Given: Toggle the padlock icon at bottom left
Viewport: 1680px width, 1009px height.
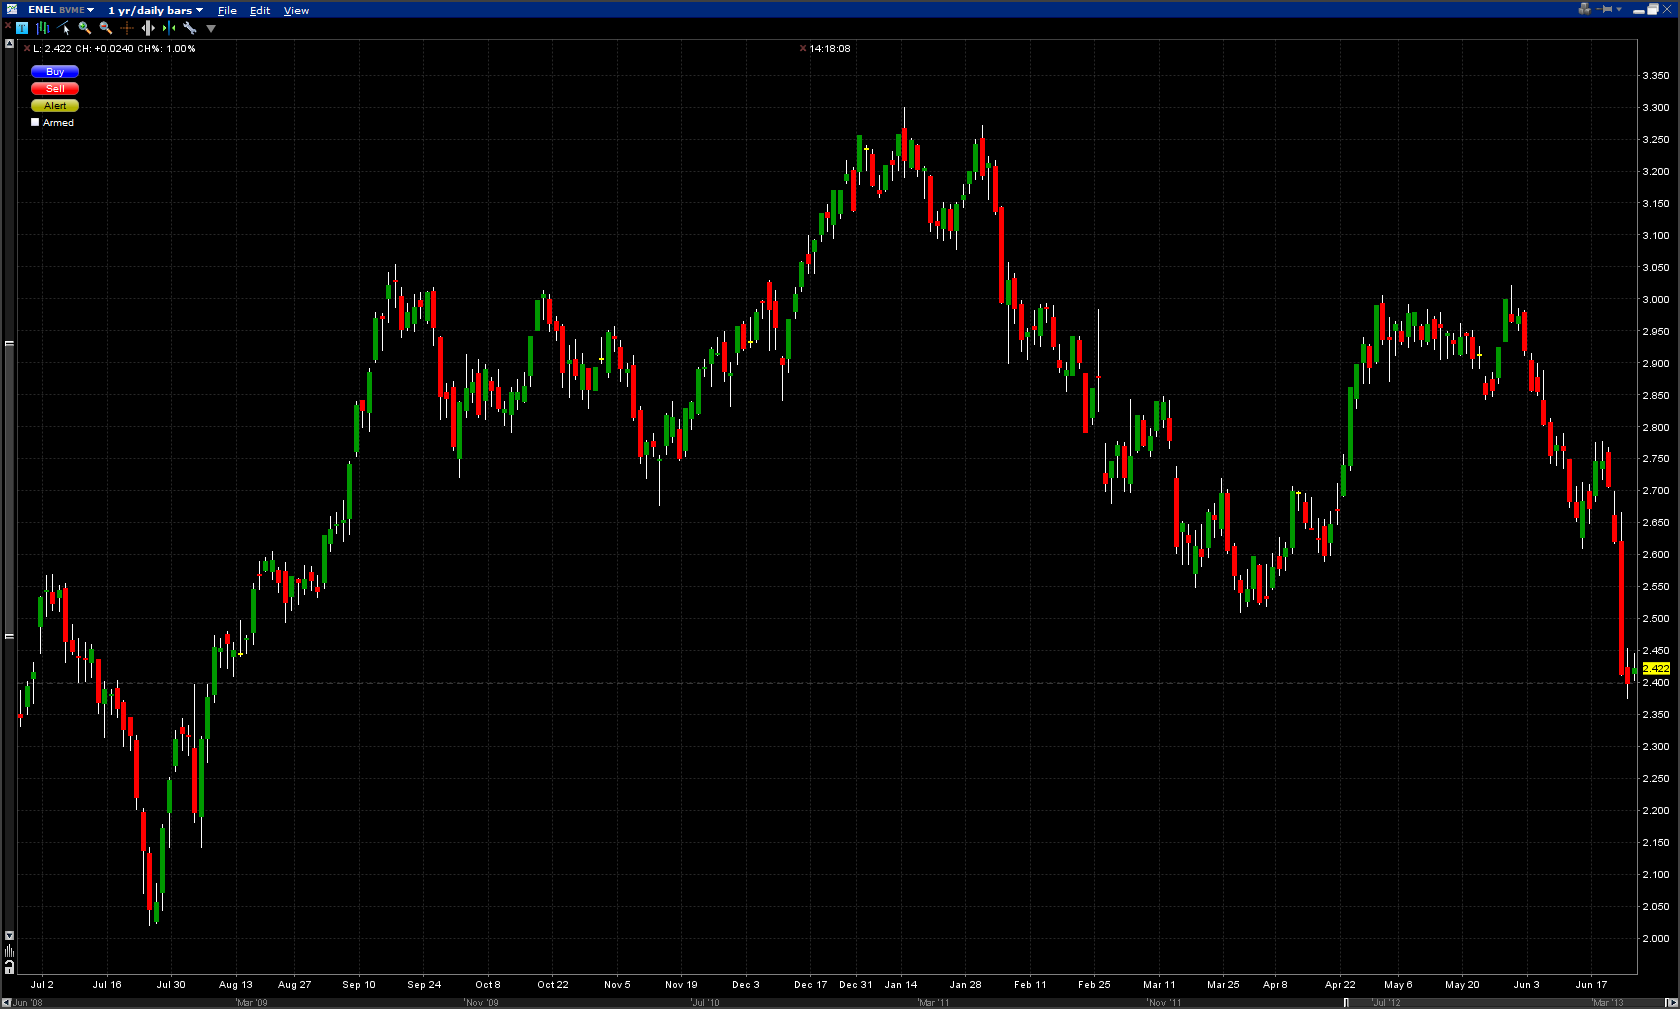Looking at the screenshot, I should (x=9, y=967).
